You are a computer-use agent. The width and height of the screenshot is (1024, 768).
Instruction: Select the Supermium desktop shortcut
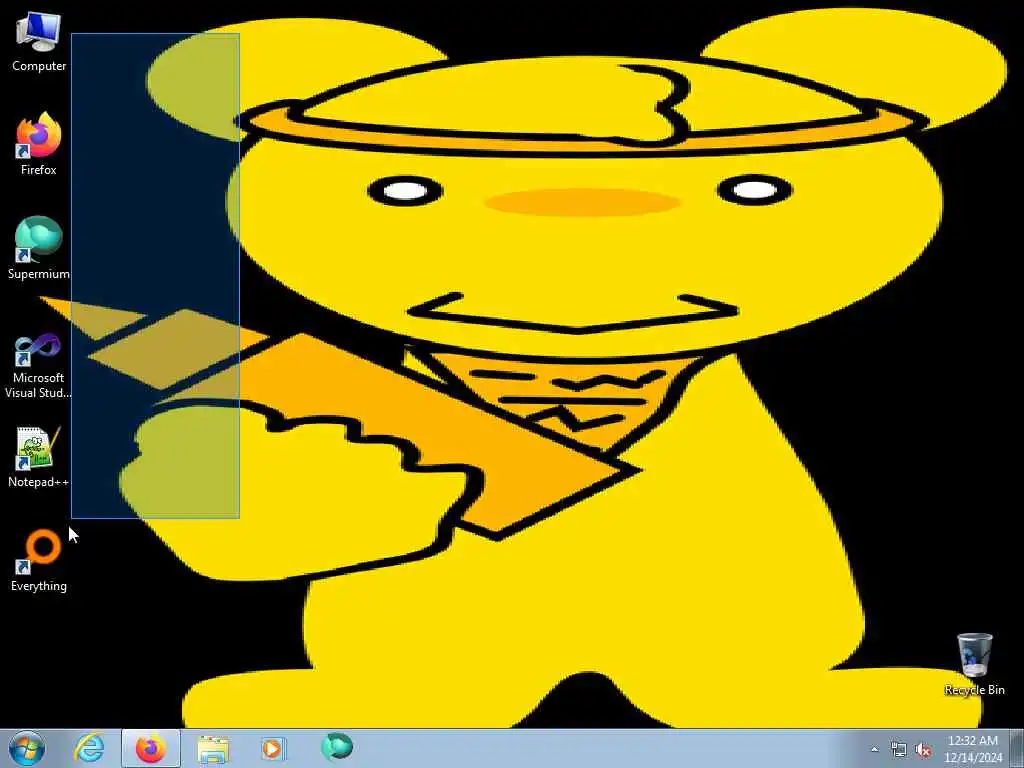[x=39, y=248]
